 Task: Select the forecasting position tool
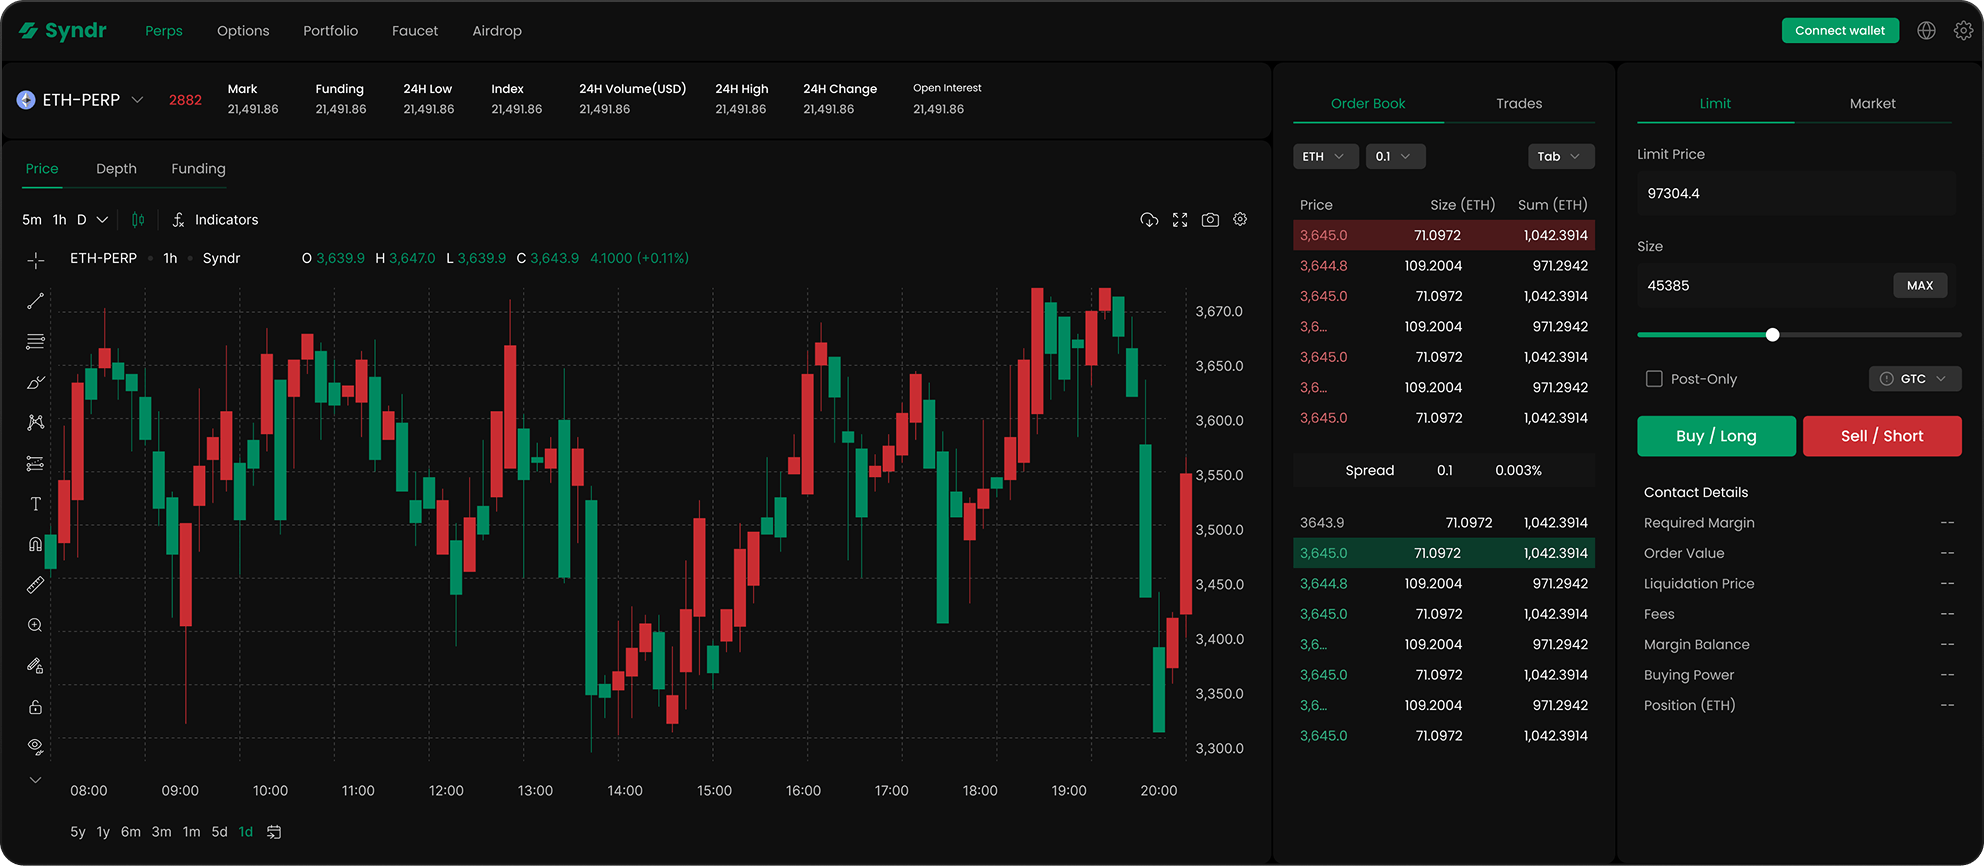coord(35,463)
